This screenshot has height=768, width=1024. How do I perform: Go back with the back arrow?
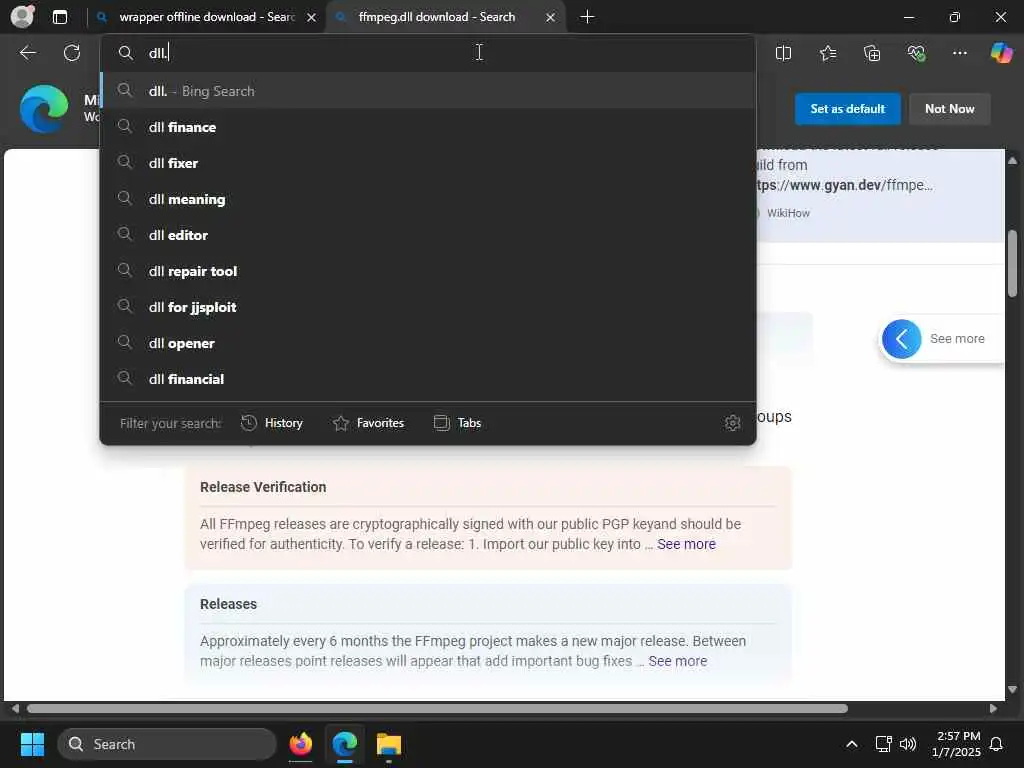pos(27,53)
